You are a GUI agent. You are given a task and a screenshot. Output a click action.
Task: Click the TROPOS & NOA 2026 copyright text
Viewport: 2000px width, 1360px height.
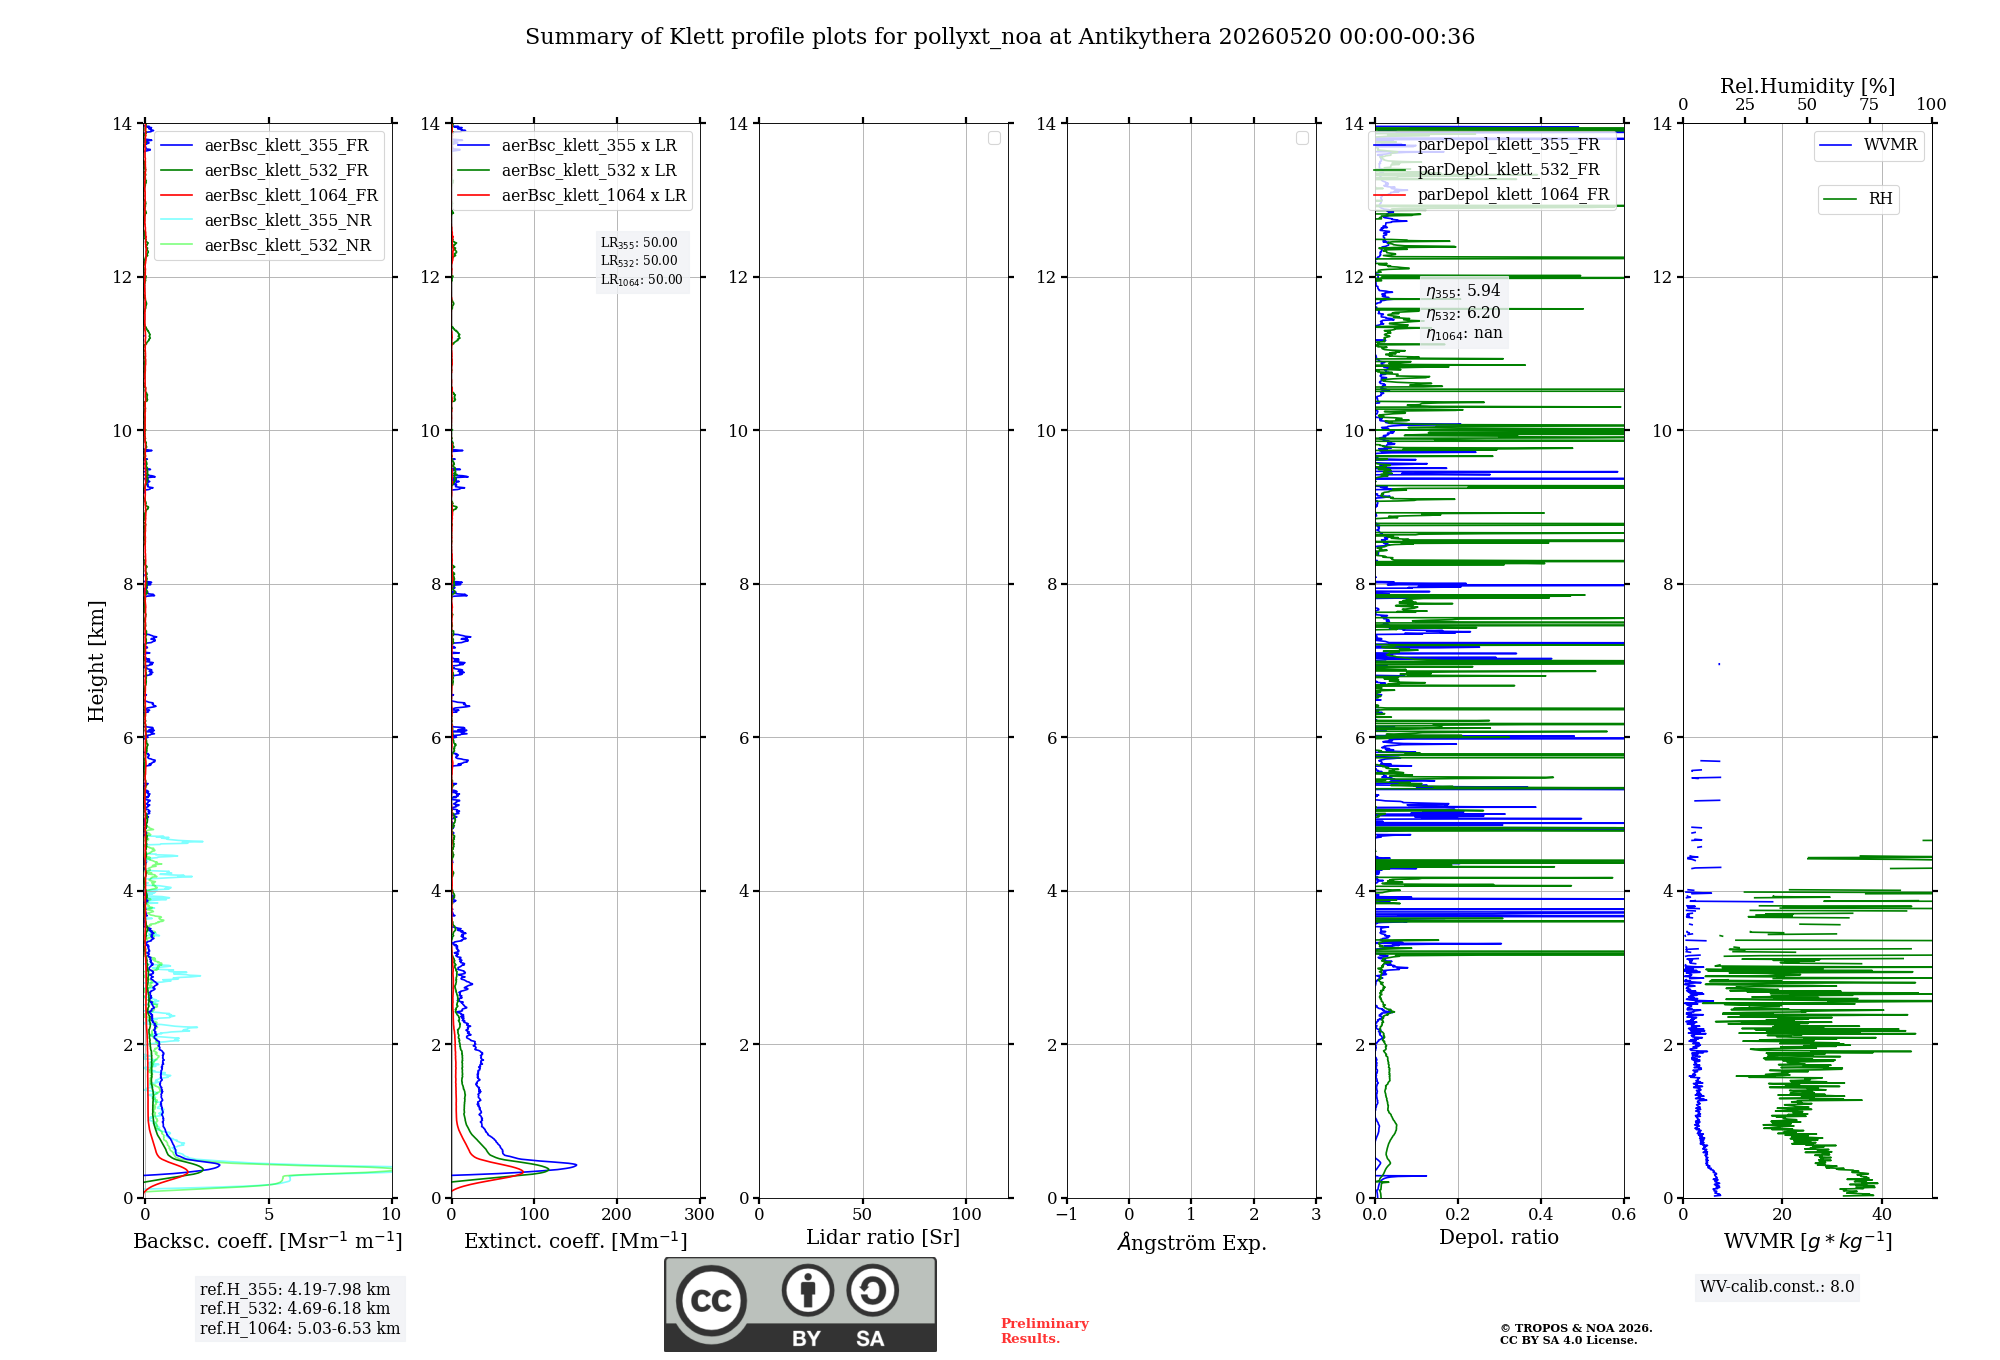pos(1576,1328)
